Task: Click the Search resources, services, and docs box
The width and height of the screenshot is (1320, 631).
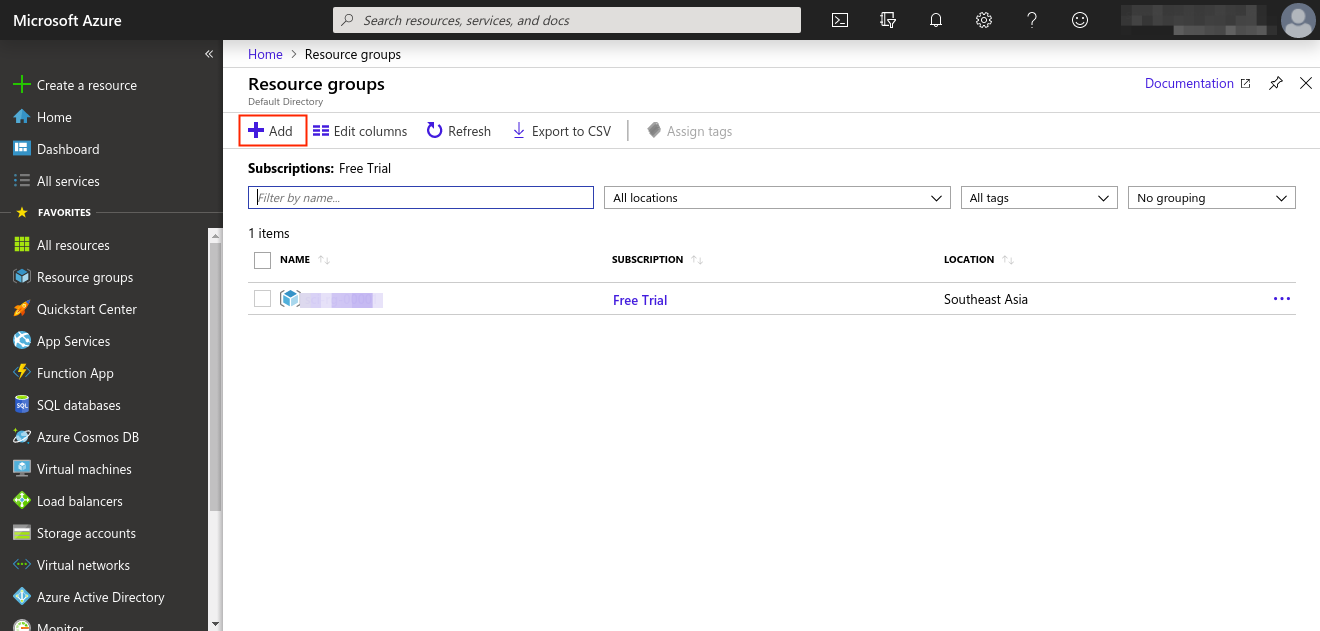Action: (x=566, y=20)
